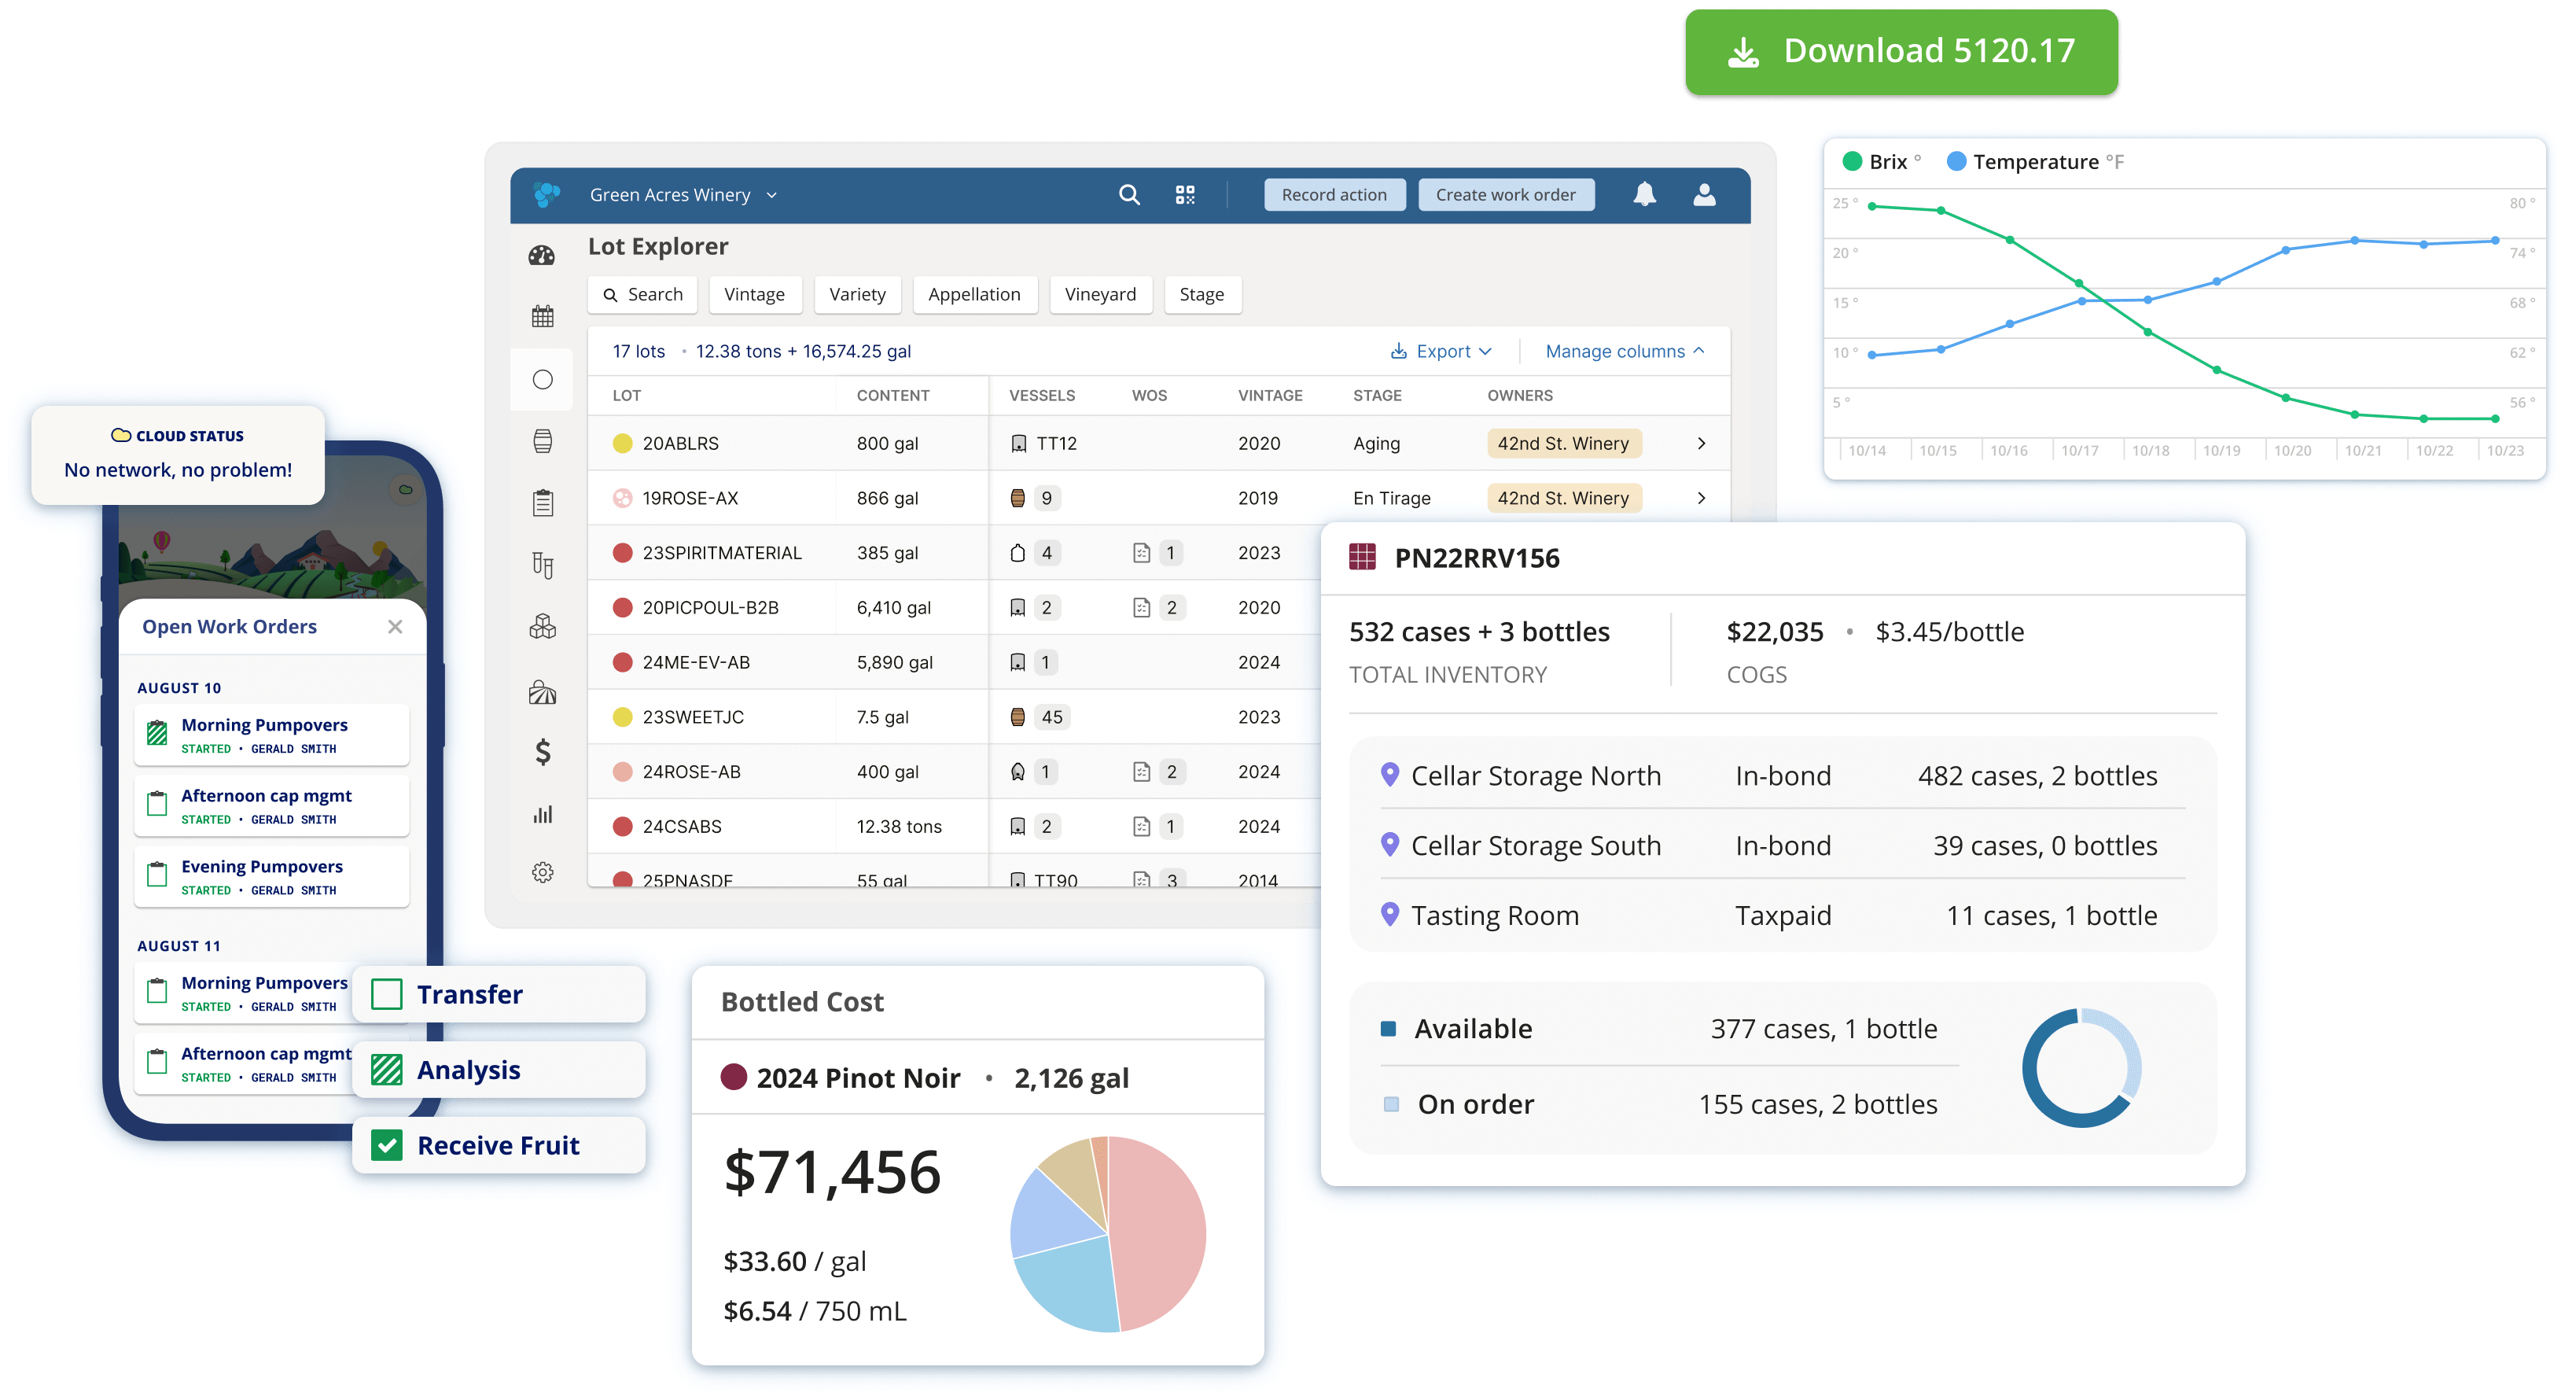Toggle the Analysis checkbox
This screenshot has height=1400, width=2576.
click(x=387, y=1070)
